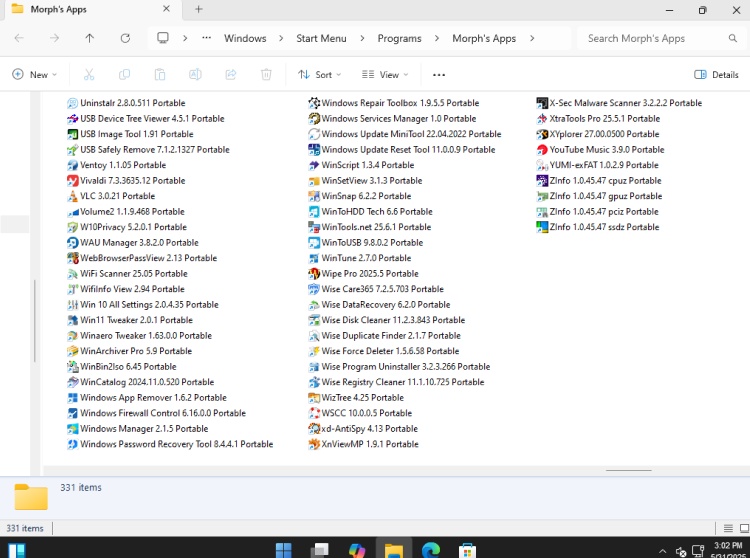
Task: Click the WizTree 4.25 Portable icon
Action: [314, 398]
